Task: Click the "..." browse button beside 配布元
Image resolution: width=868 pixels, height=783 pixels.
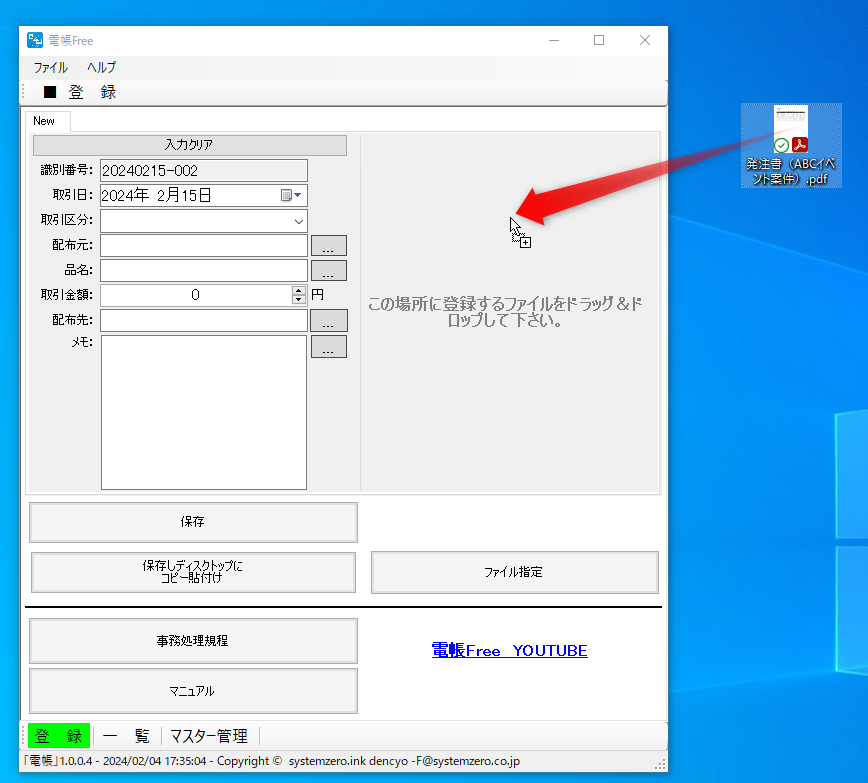Action: 329,245
